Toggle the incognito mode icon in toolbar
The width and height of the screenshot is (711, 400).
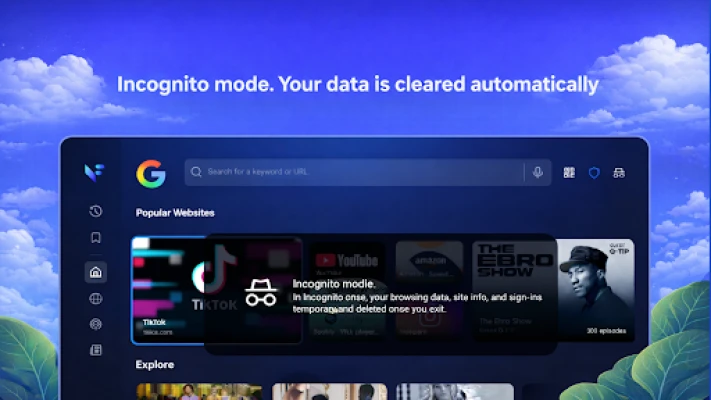coord(619,173)
